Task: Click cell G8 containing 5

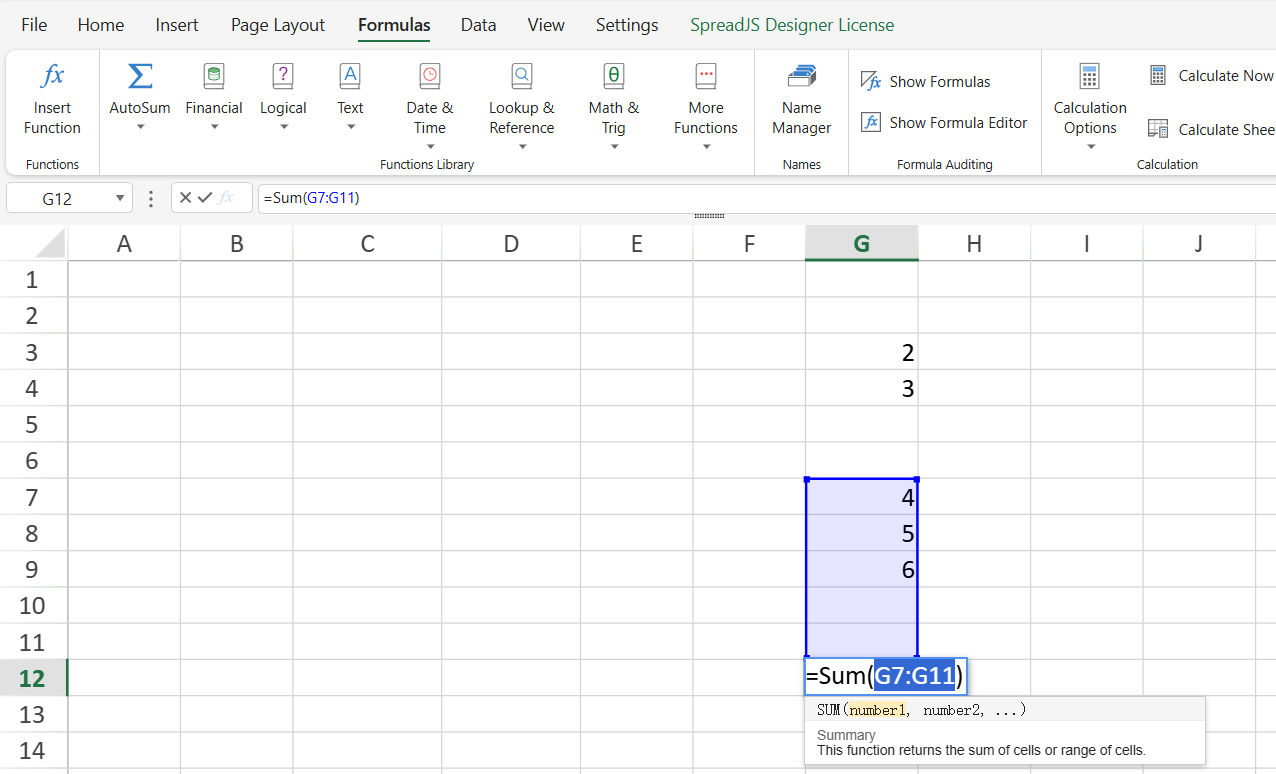Action: pos(862,533)
